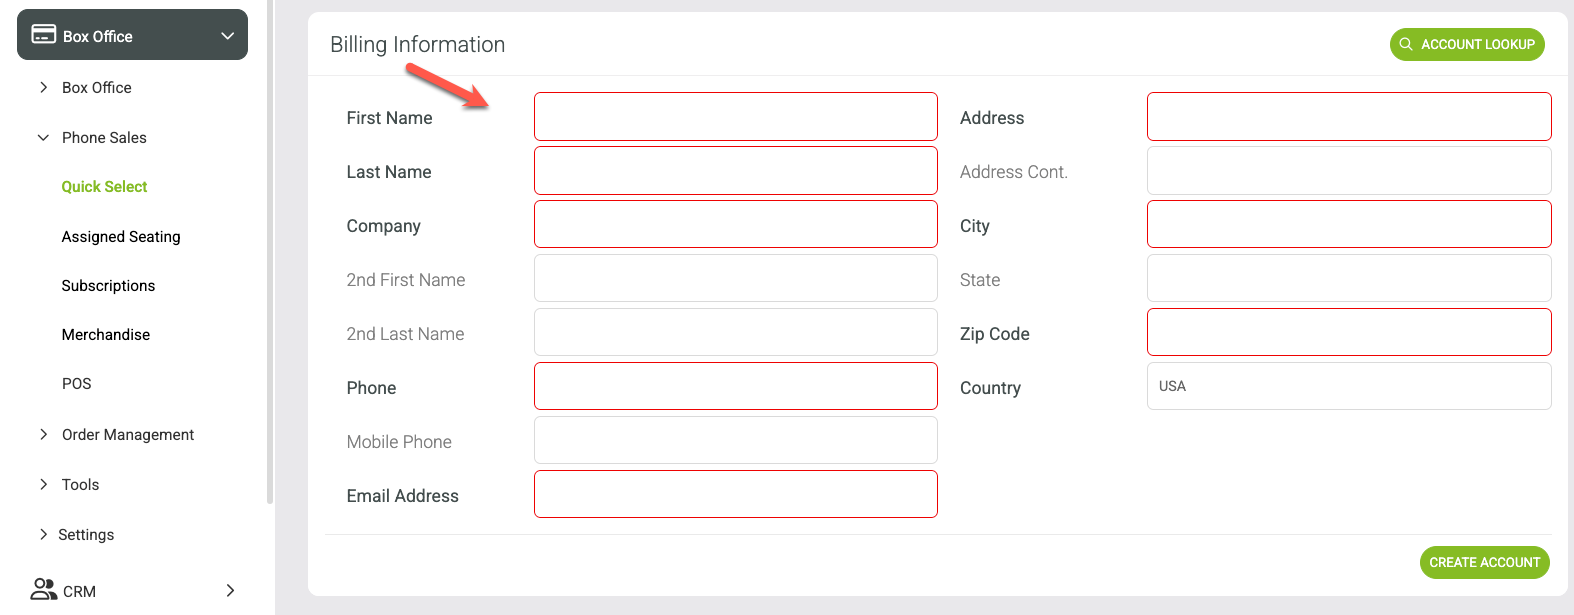
Task: Open the POS menu item
Action: tap(77, 383)
